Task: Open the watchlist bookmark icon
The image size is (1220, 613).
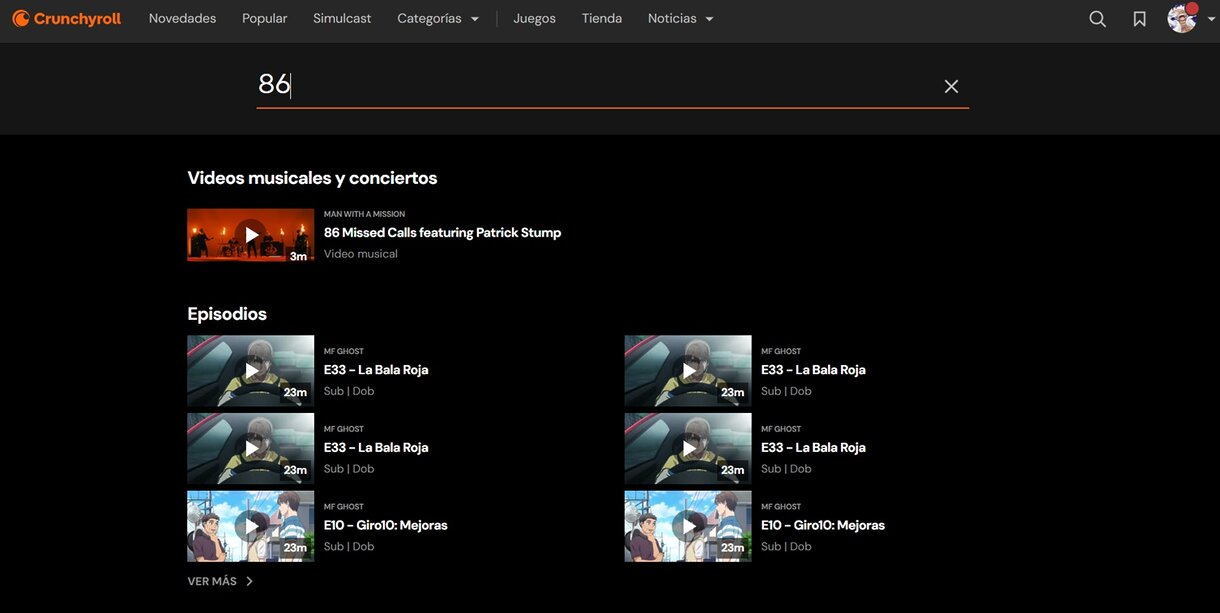Action: (1139, 19)
